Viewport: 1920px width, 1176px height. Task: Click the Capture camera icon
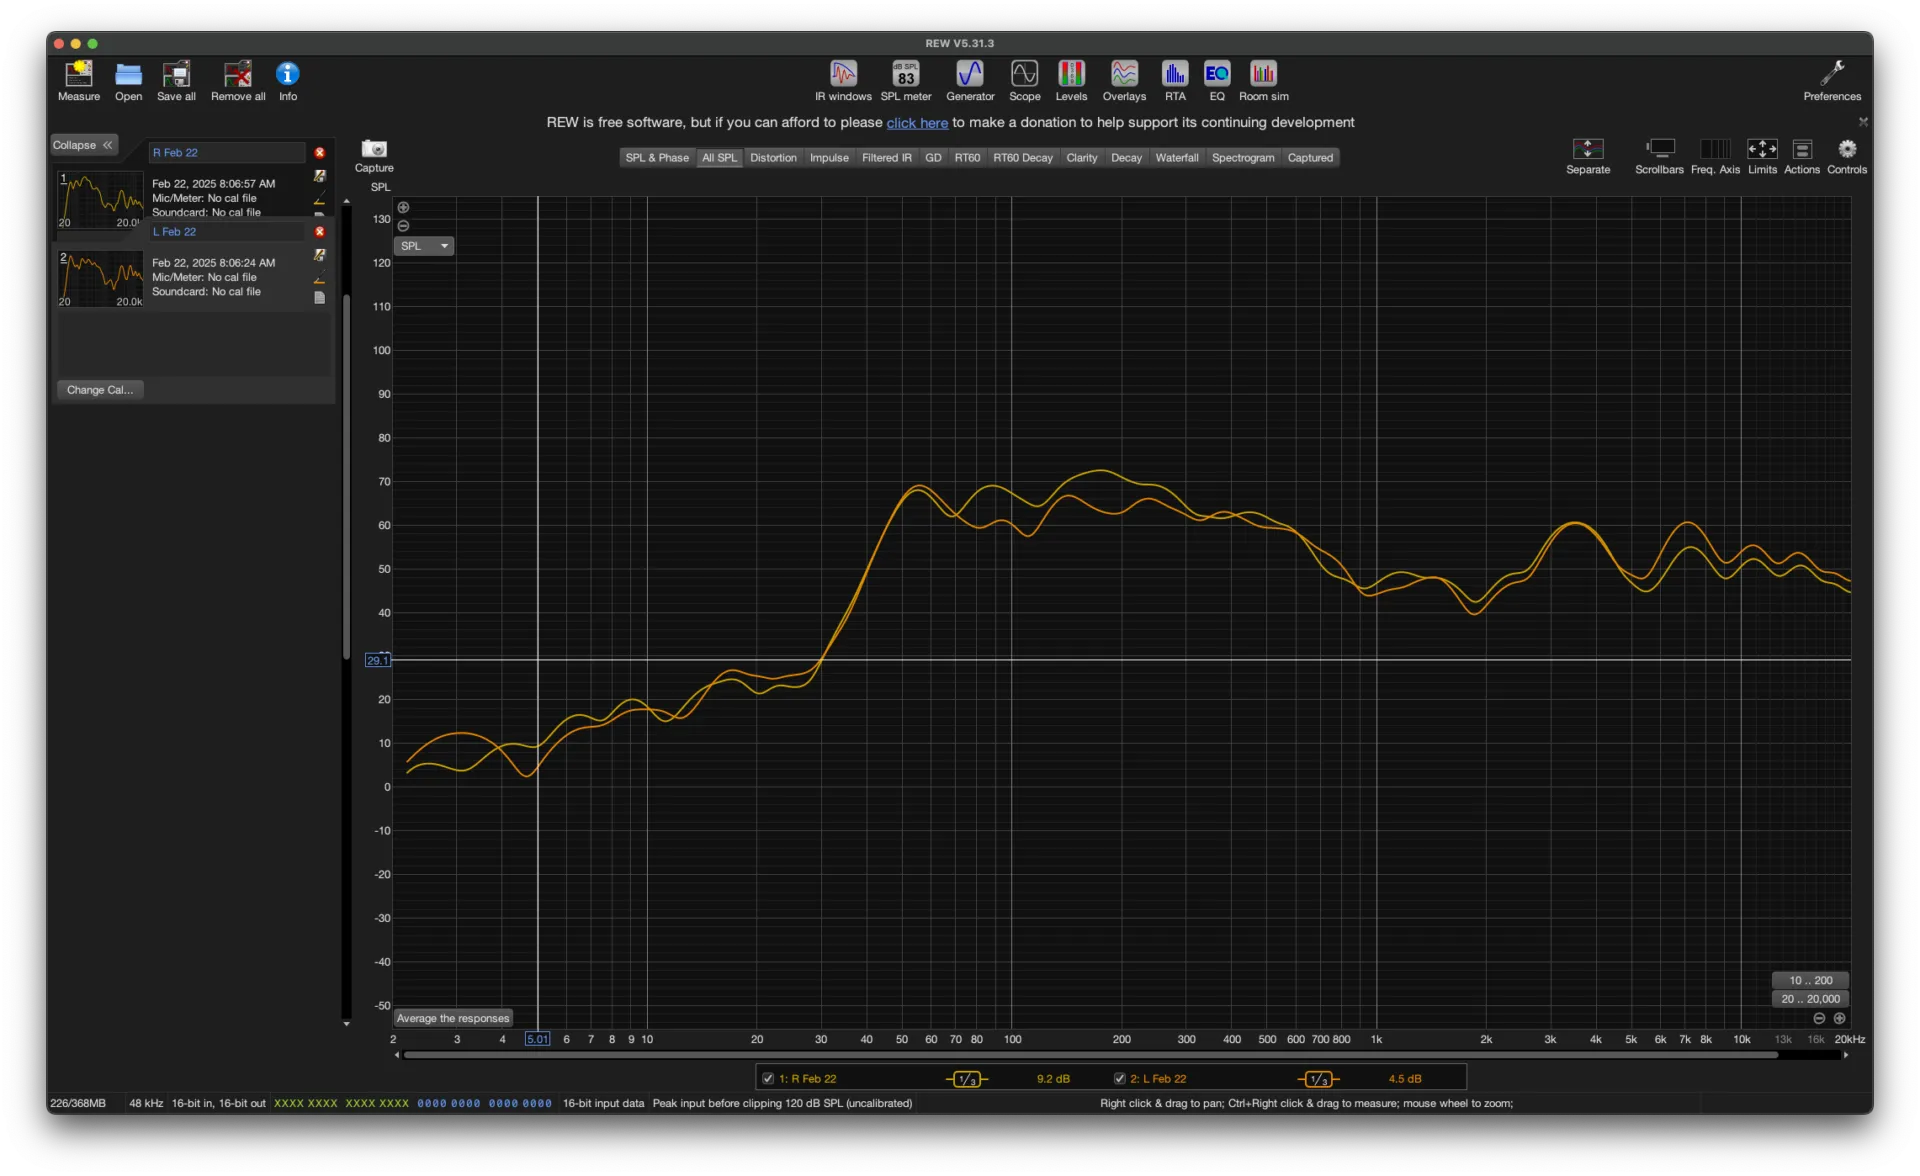coord(374,149)
